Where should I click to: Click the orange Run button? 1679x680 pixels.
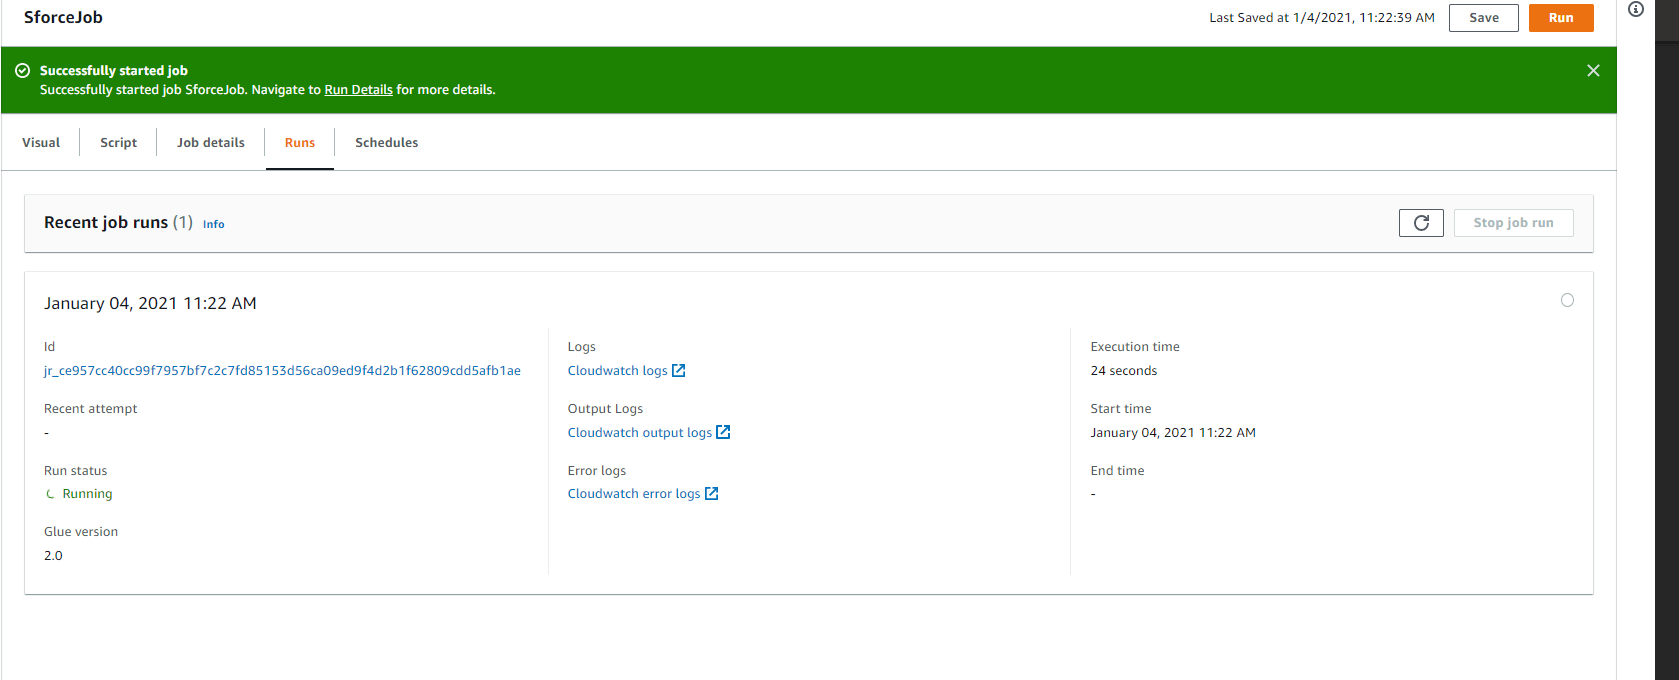(x=1560, y=18)
